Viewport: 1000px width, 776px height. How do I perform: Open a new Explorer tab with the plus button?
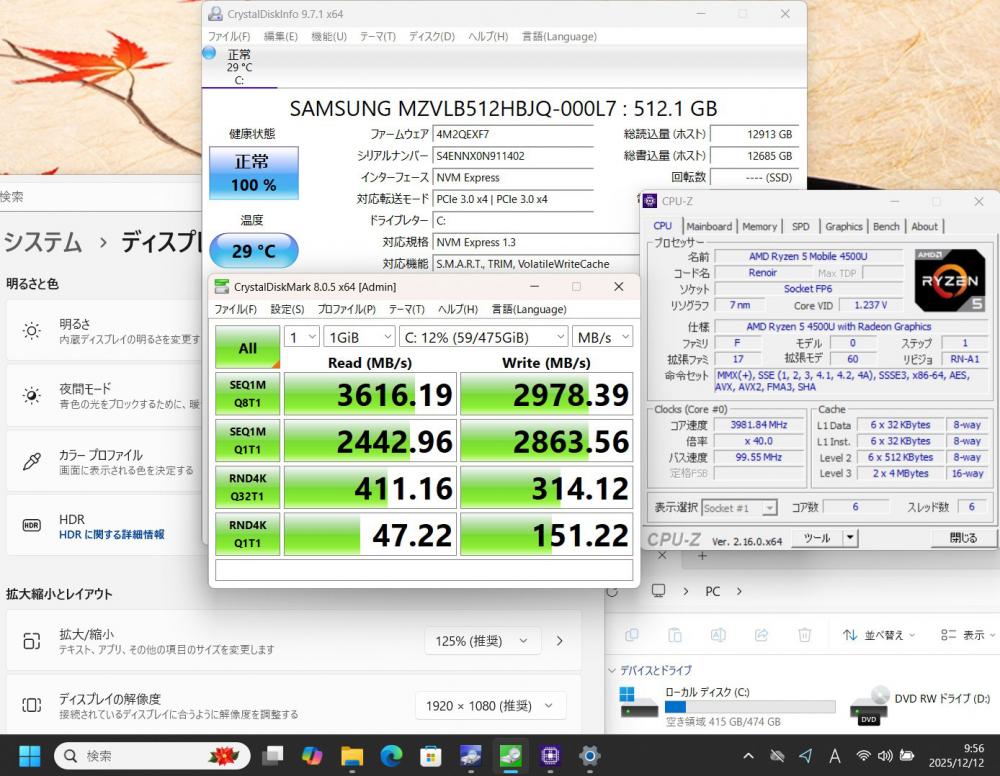(x=702, y=556)
